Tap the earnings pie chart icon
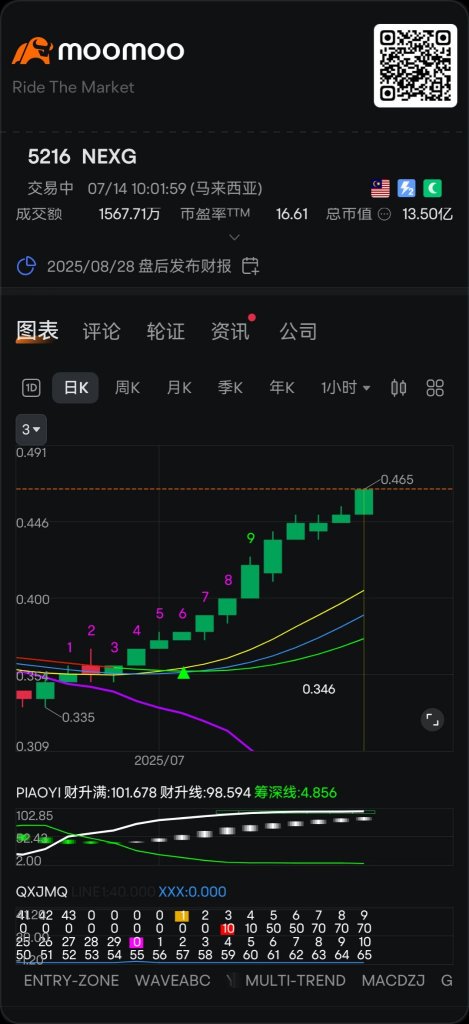Viewport: 469px width, 1024px height. [x=26, y=266]
